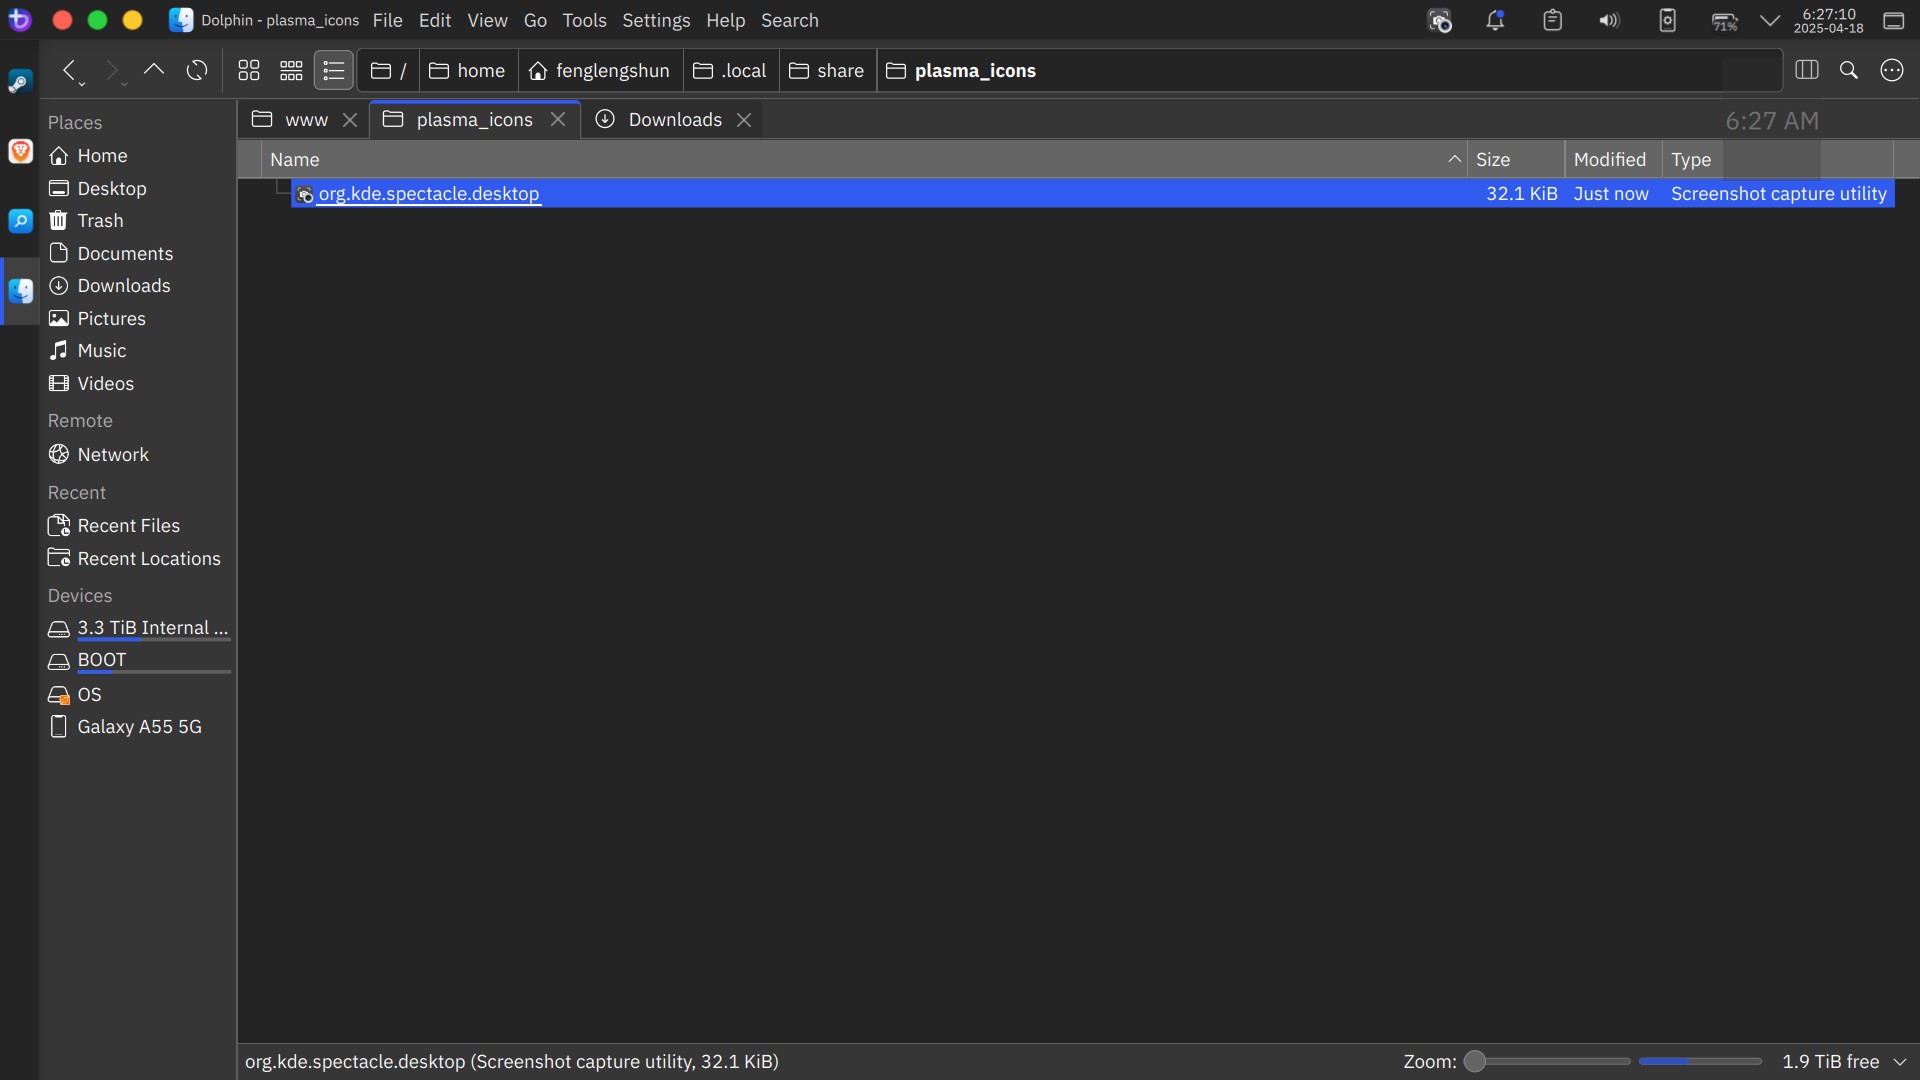Open the Galaxy A55 5G device
The image size is (1920, 1080).
pyautogui.click(x=137, y=727)
